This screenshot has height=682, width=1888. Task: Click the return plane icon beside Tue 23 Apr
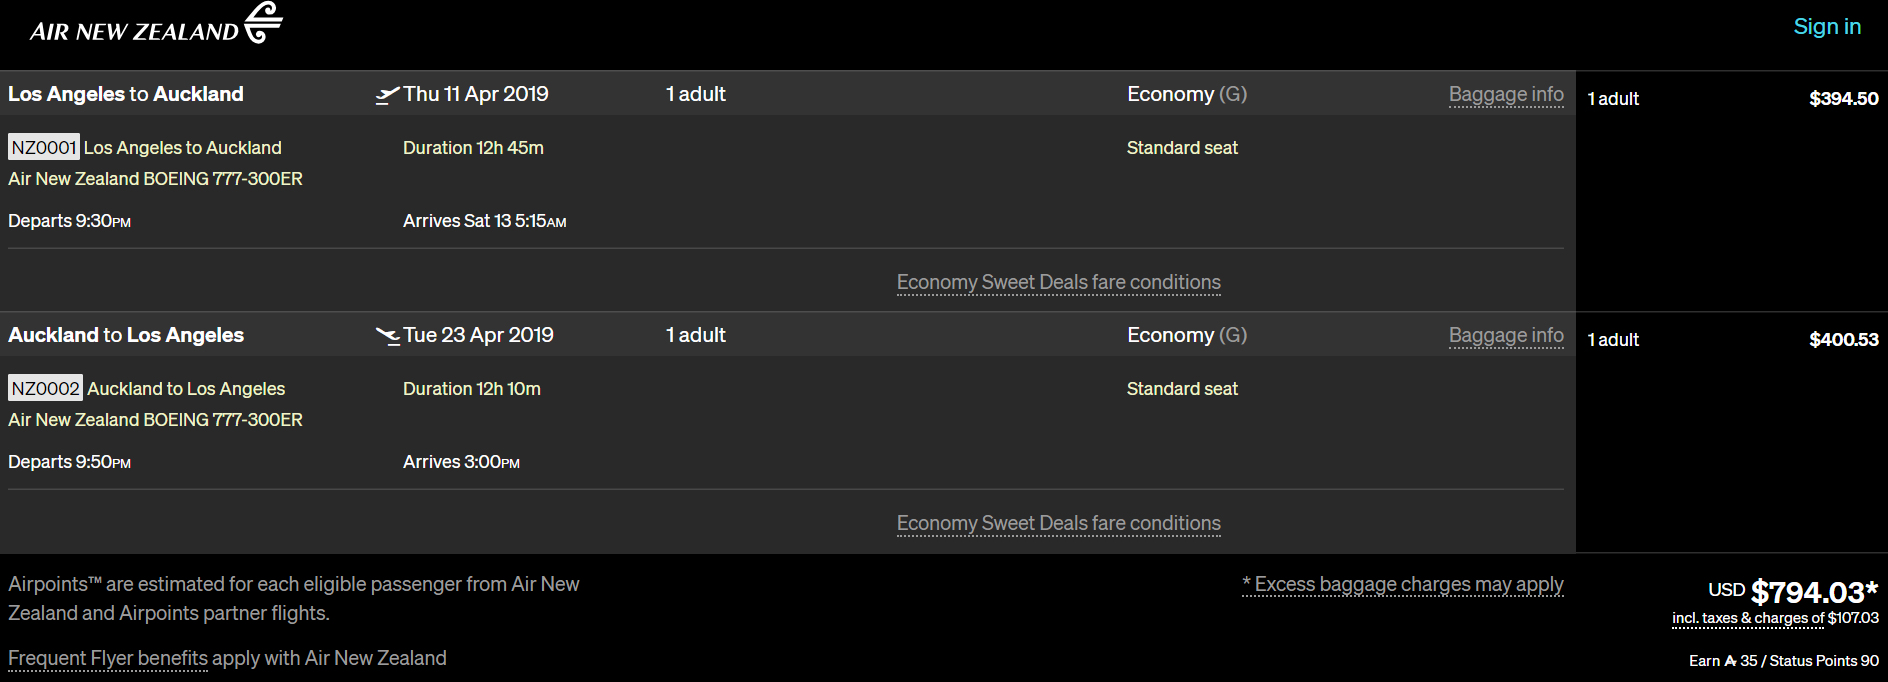(x=387, y=336)
